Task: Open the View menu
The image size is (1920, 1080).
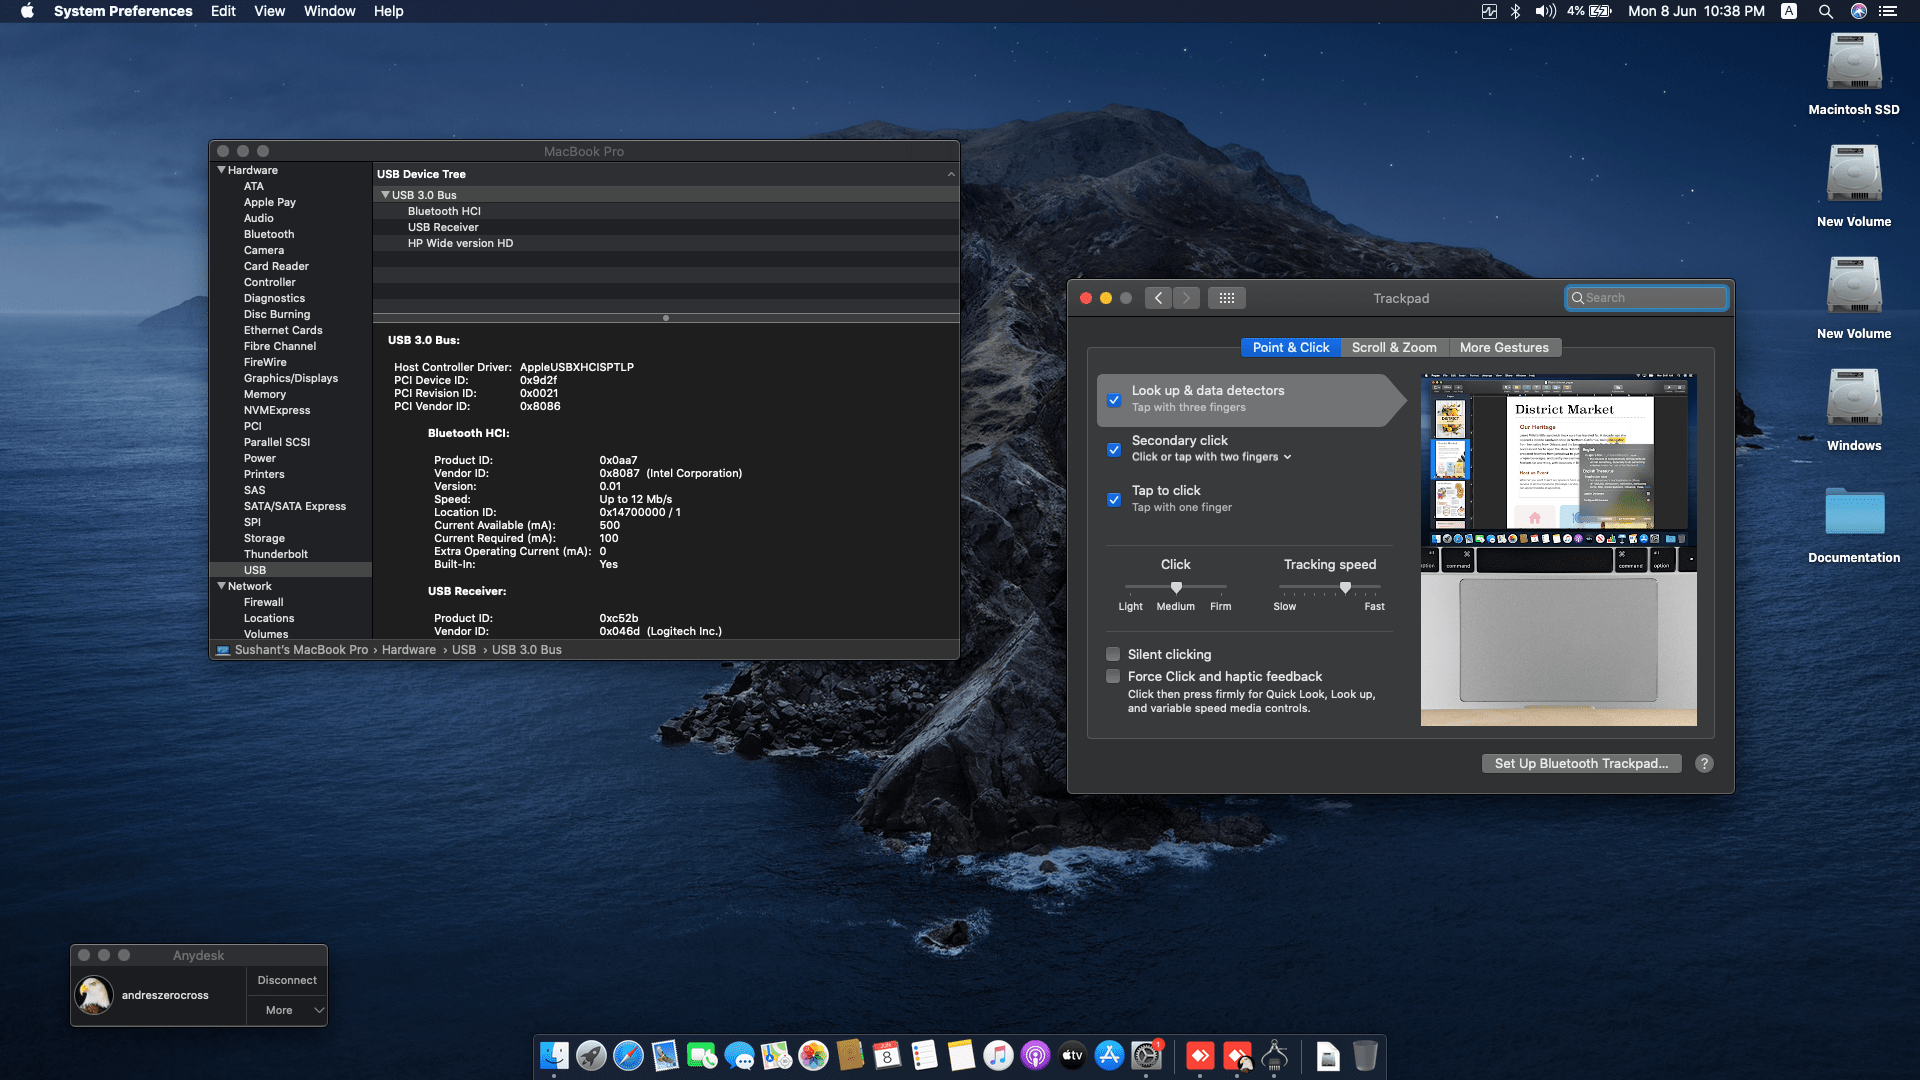Action: (270, 11)
